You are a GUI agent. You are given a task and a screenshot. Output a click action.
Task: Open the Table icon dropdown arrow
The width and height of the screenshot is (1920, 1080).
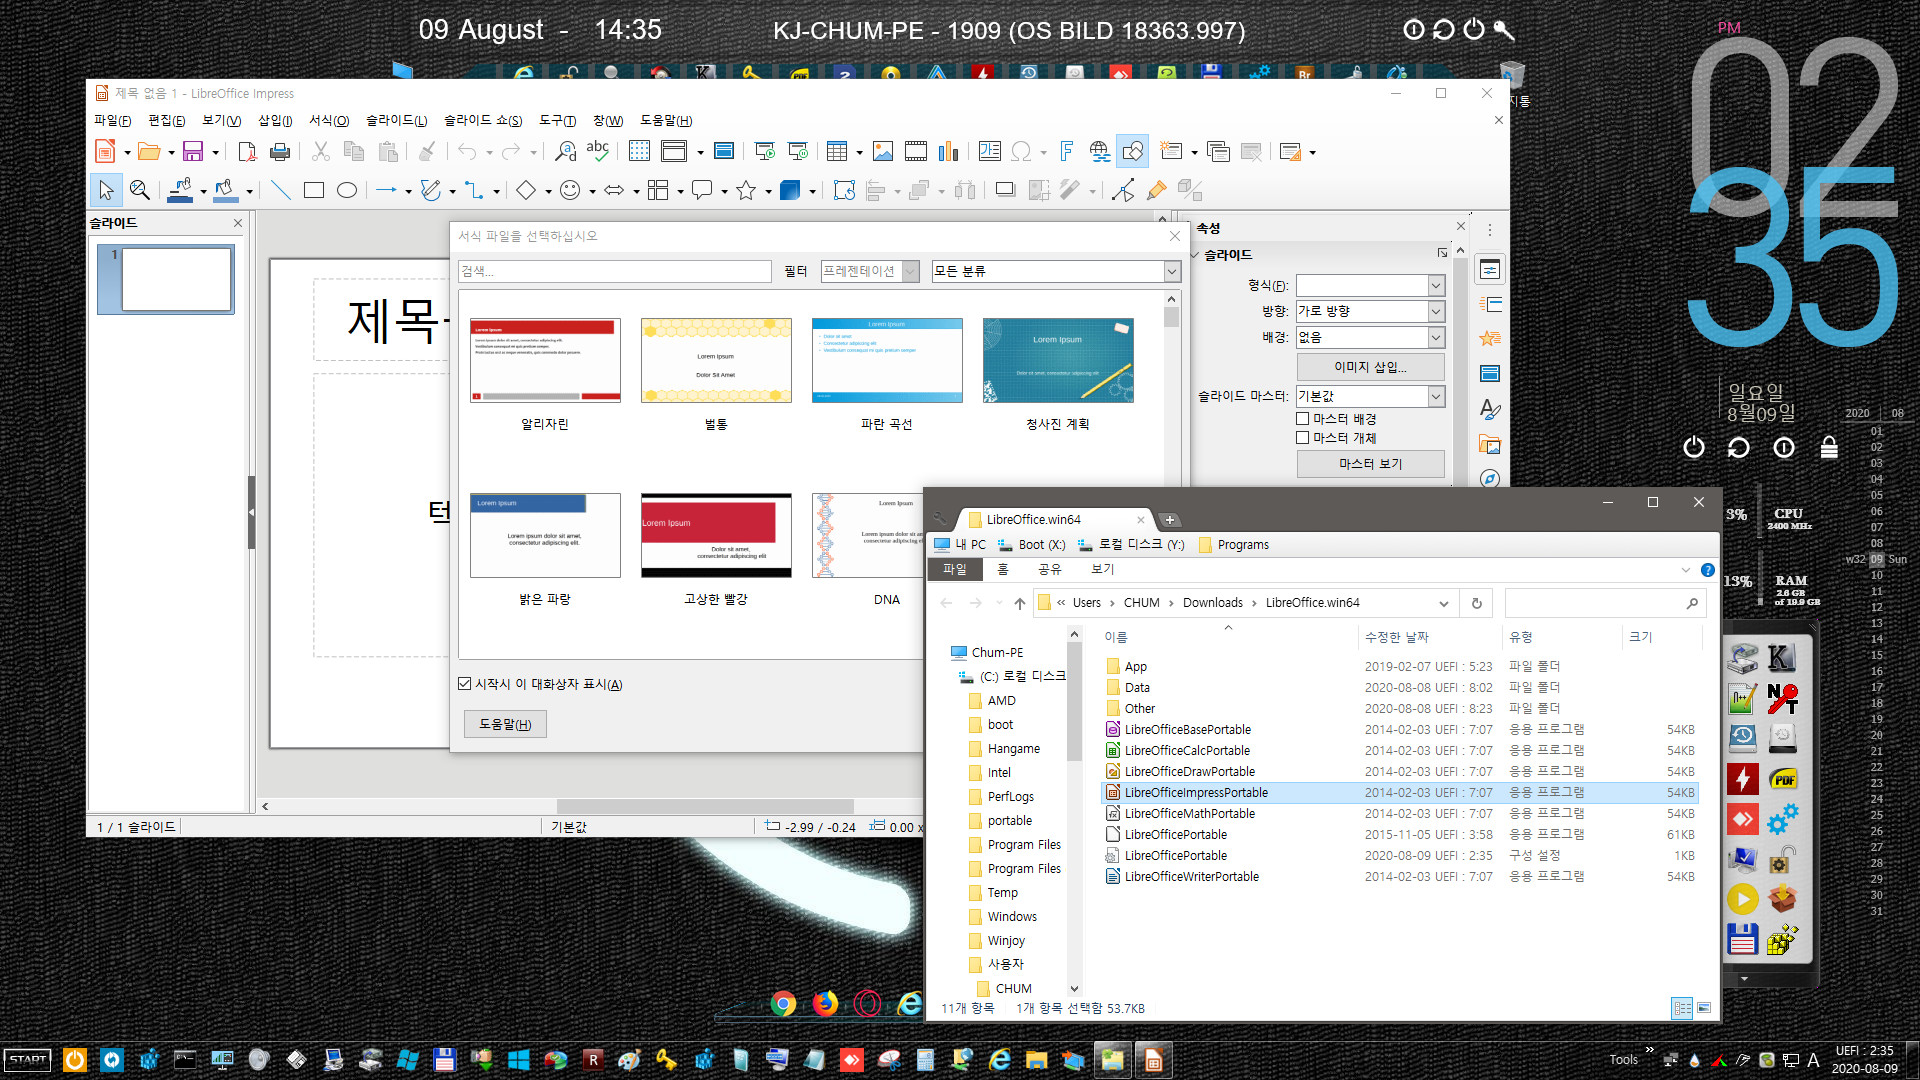[859, 152]
